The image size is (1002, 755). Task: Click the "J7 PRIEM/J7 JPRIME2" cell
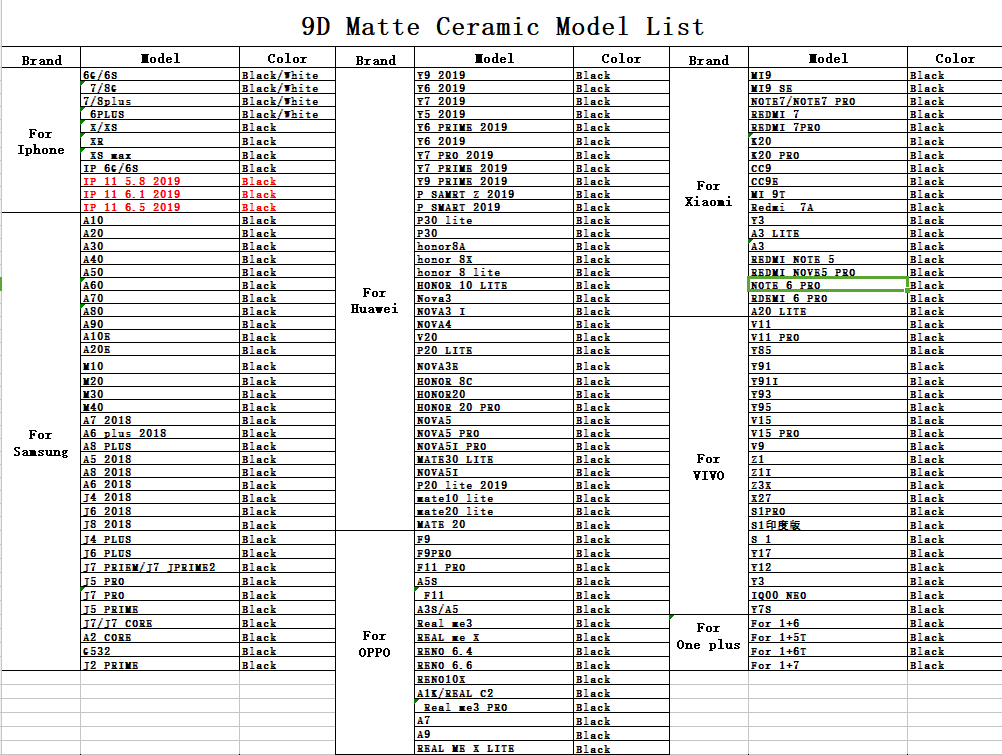[x=149, y=567]
